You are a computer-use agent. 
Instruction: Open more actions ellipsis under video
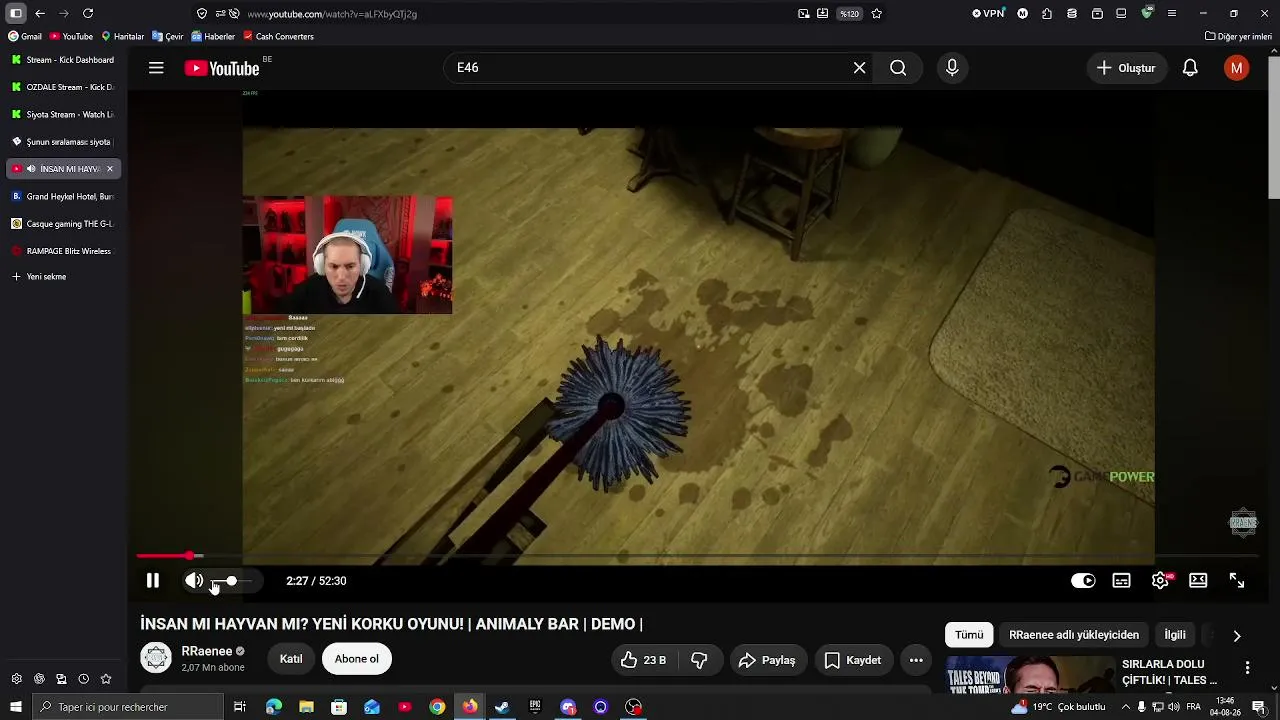coord(916,660)
